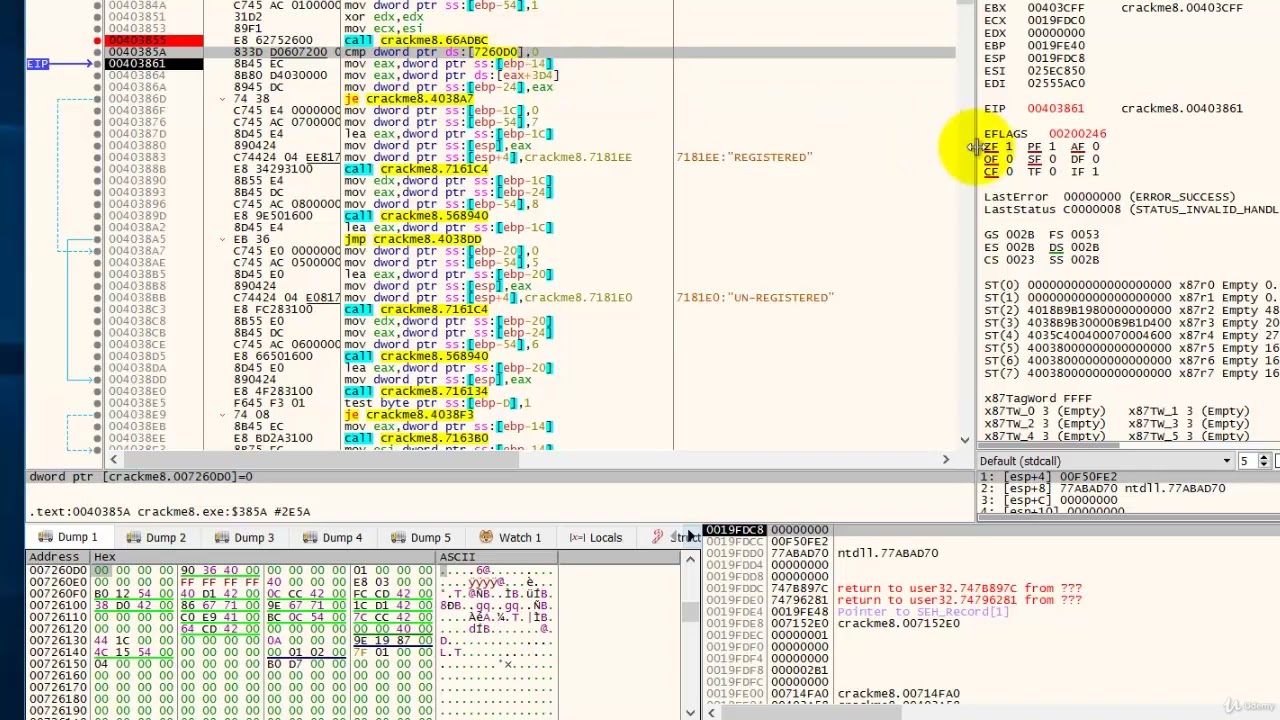Screen dimensions: 1280x720
Task: Click the EIP pointer label in the gutter
Action: click(x=37, y=64)
